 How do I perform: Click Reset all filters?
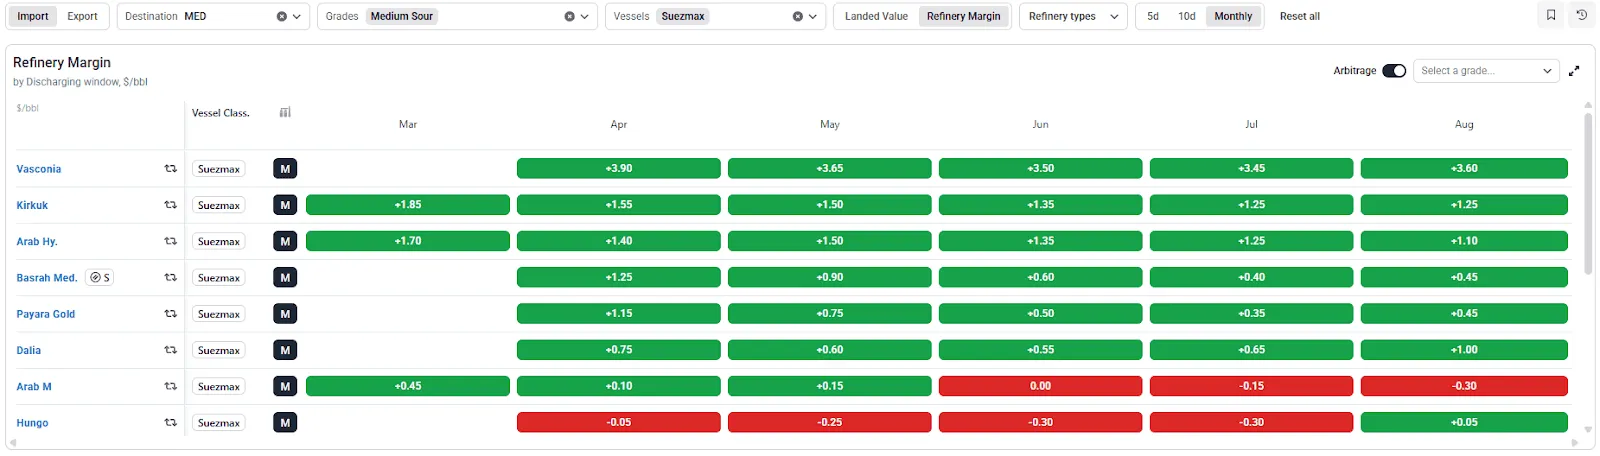click(x=1300, y=16)
